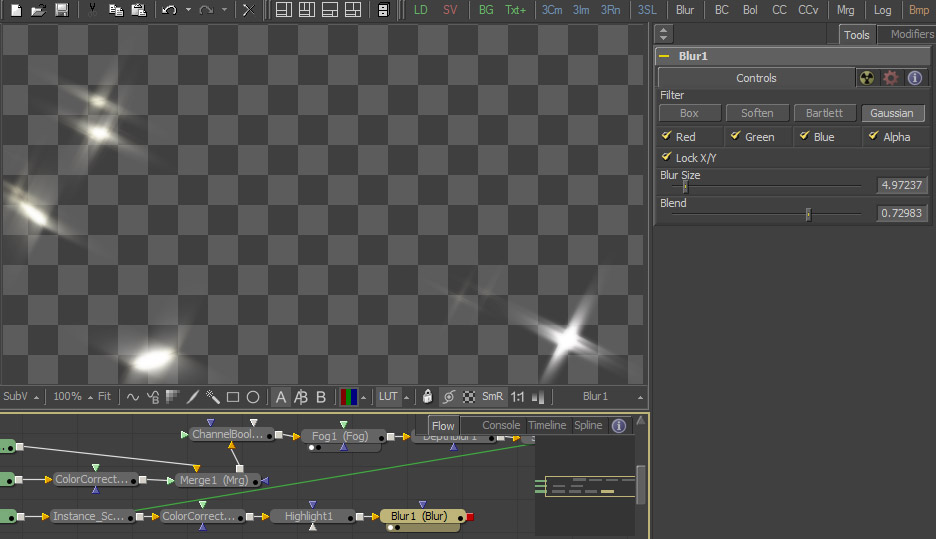Click the Undo arrow icon
Screen dimensions: 936x539
[x=169, y=10]
